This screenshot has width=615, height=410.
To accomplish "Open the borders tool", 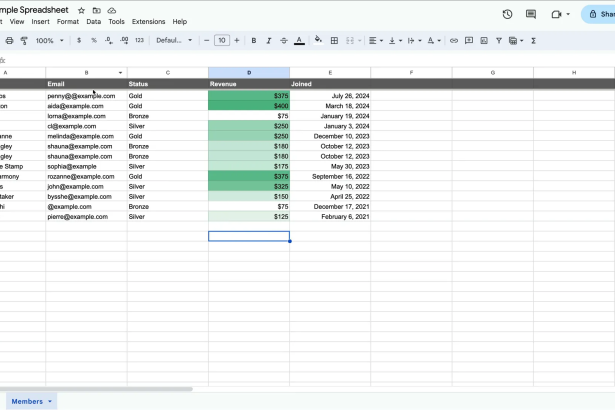I will coord(334,41).
